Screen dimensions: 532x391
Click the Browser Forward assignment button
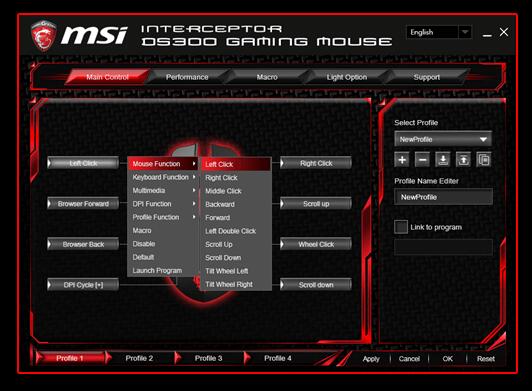coord(83,204)
